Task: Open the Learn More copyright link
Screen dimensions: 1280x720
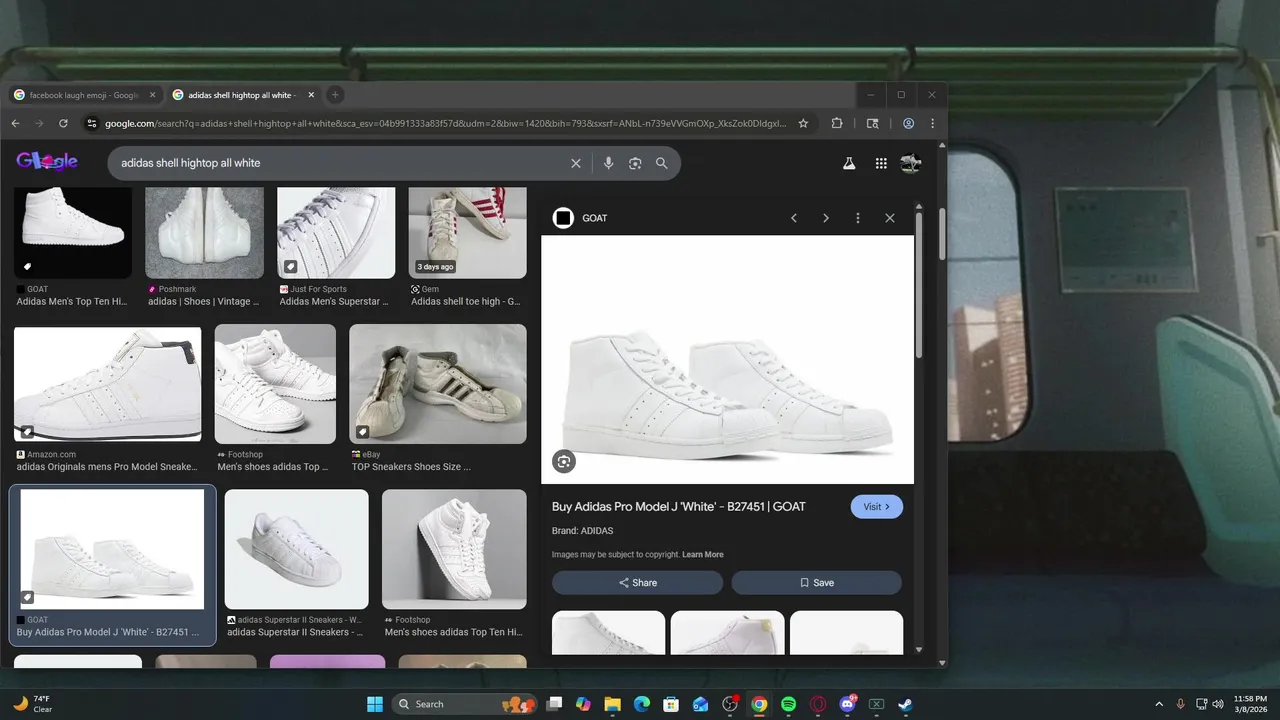Action: point(703,555)
